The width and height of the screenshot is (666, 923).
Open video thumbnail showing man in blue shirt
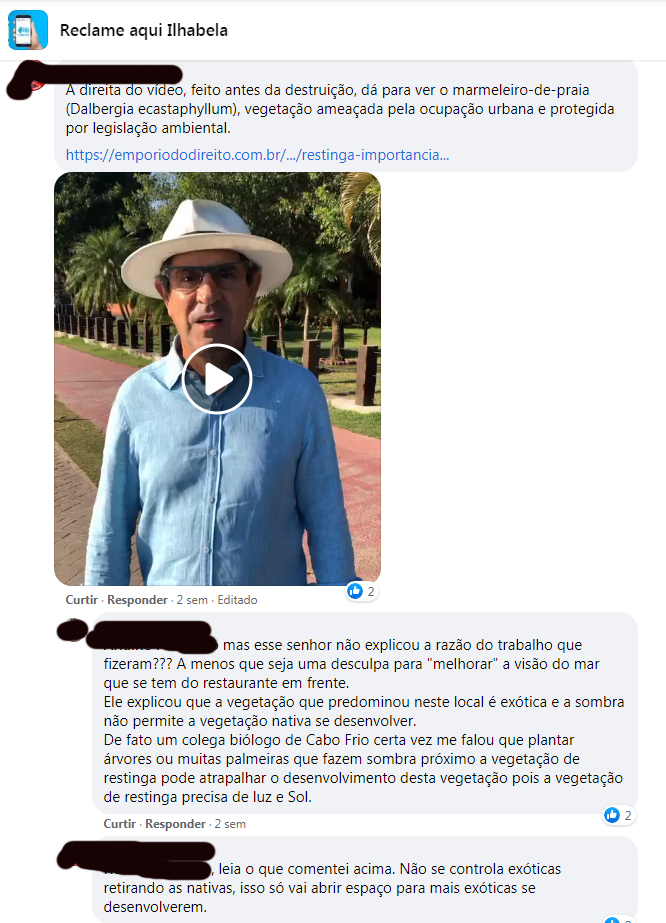click(x=217, y=379)
